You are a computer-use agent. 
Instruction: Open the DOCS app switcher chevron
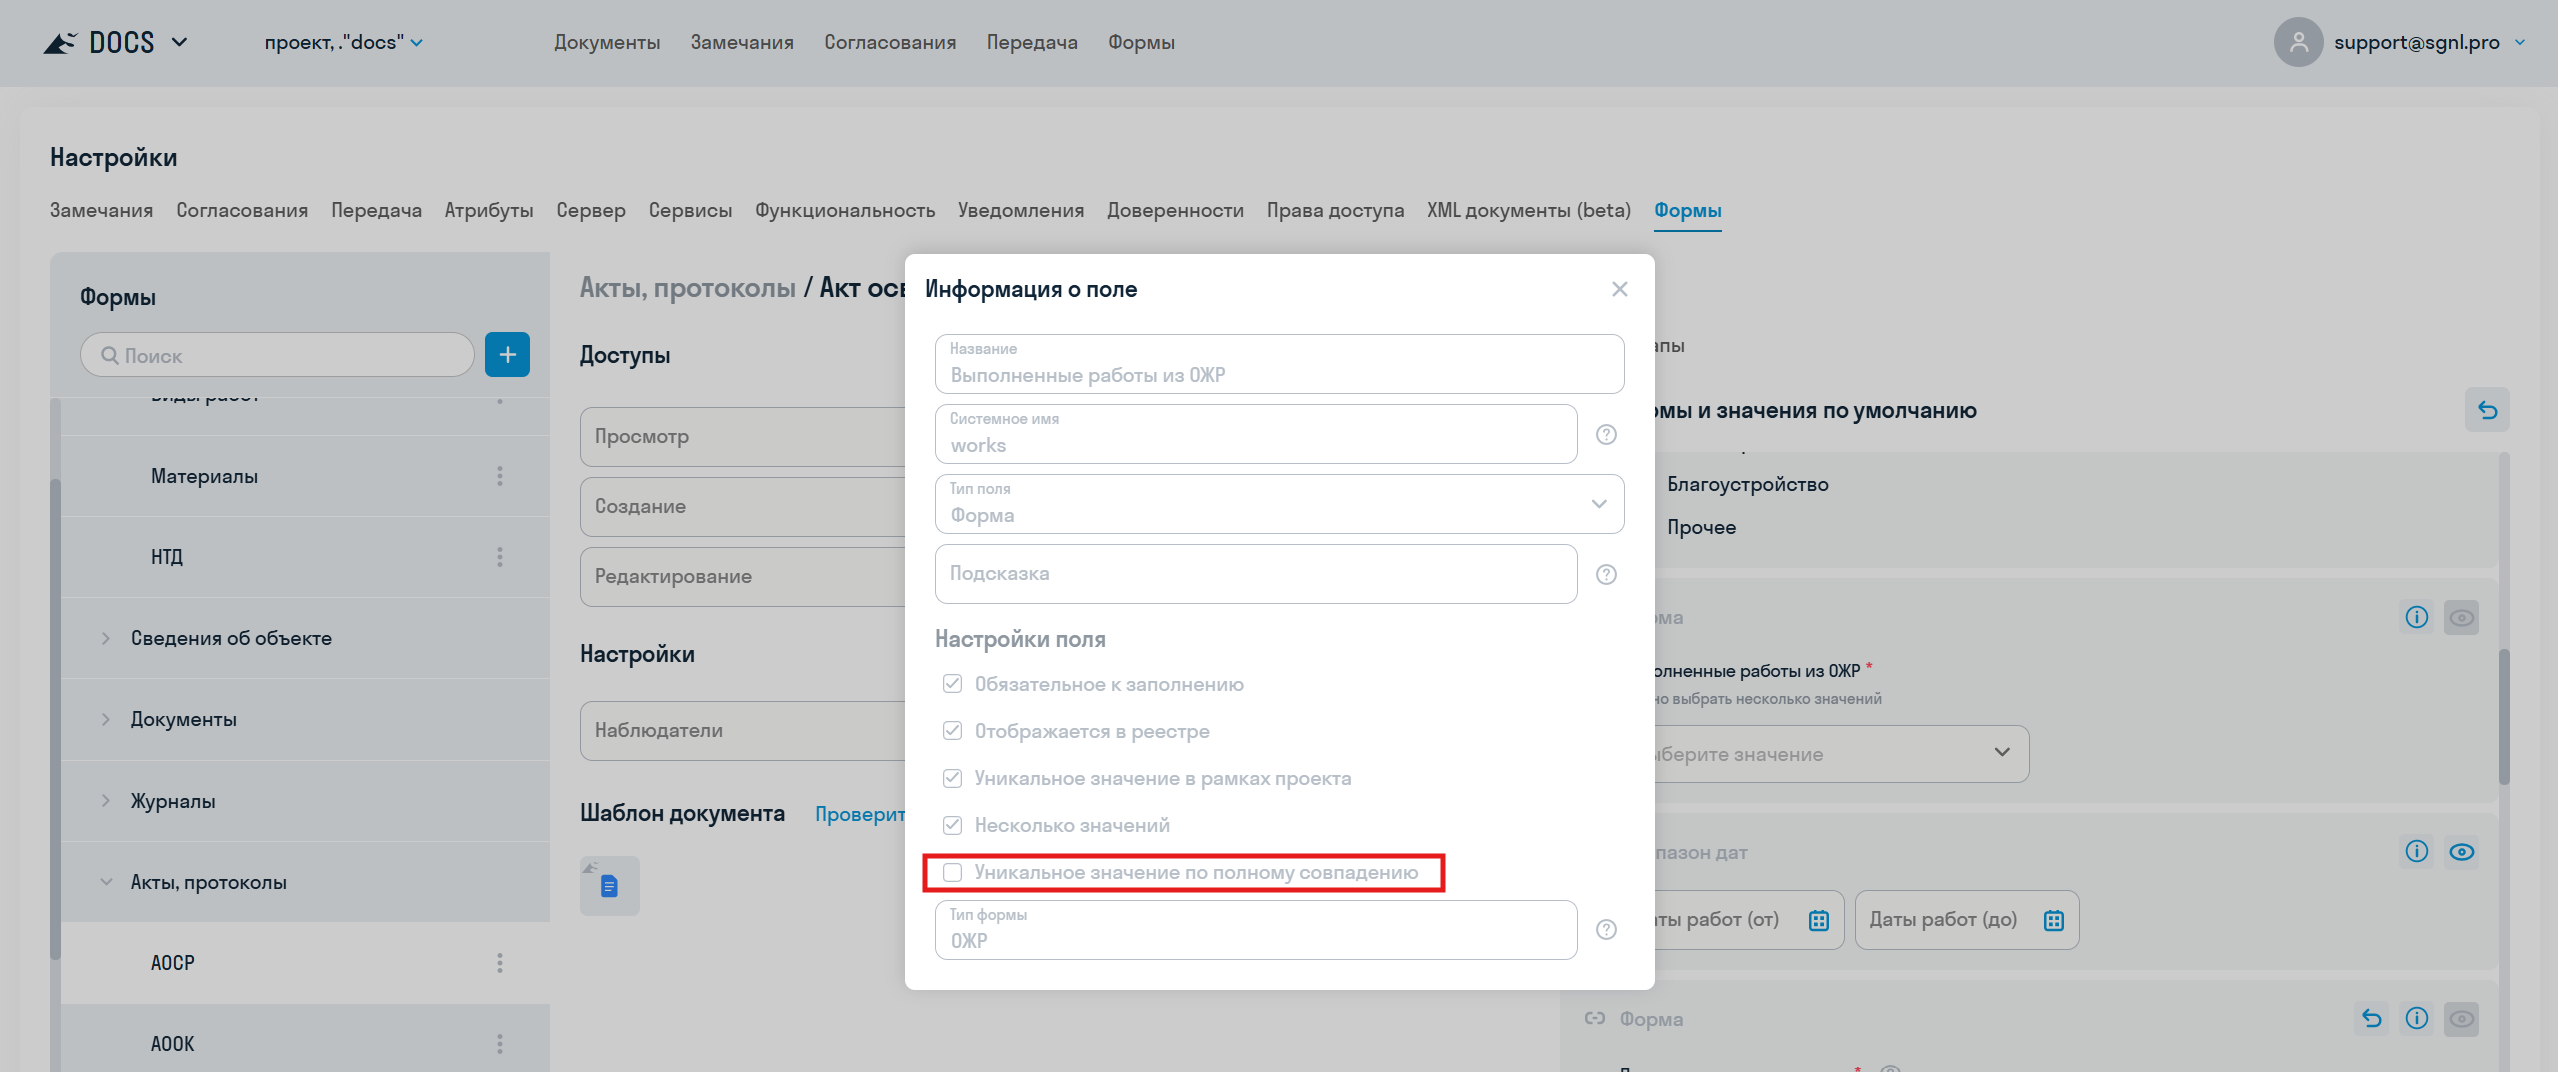click(x=179, y=42)
